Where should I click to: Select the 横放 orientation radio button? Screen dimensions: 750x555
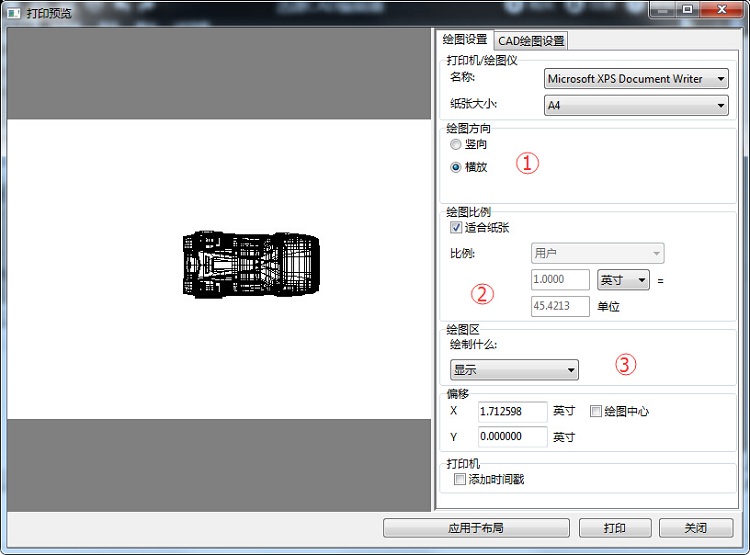(x=456, y=167)
